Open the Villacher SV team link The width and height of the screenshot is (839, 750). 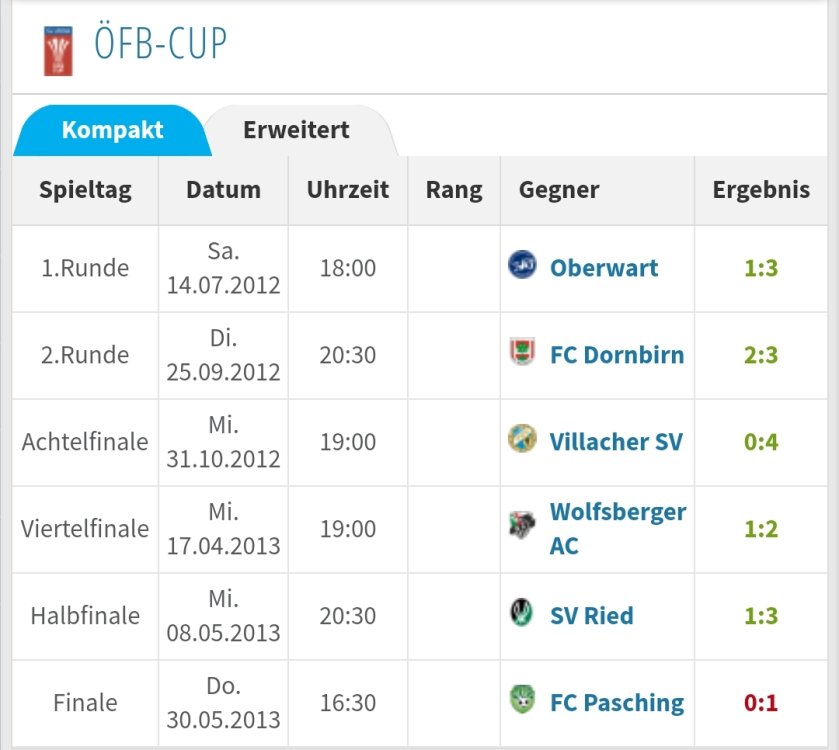tap(616, 442)
